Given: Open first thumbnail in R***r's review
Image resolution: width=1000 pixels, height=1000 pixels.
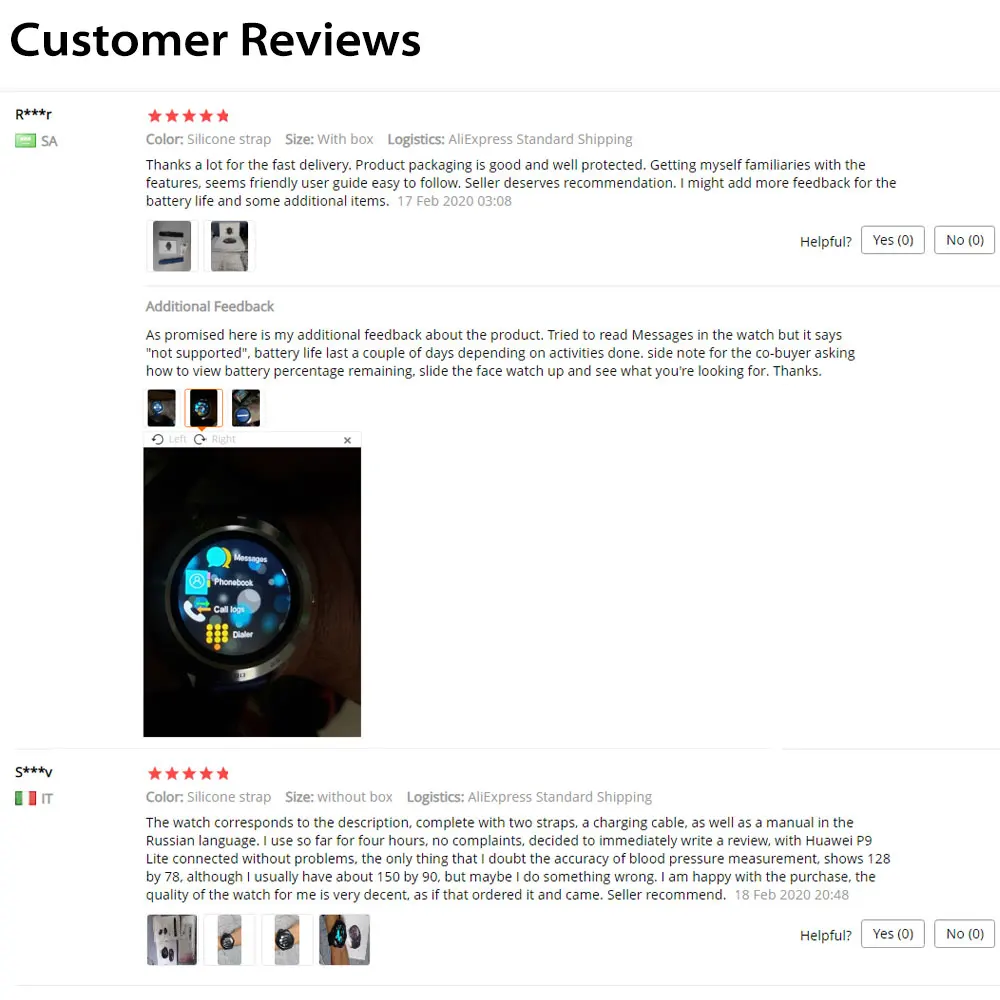Looking at the screenshot, I should pos(172,246).
